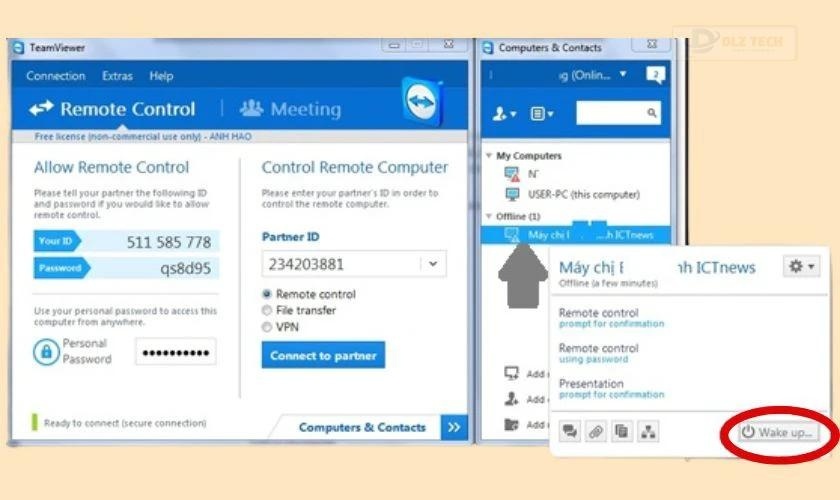Click the copy documents icon in popup
The height and width of the screenshot is (500, 840).
621,431
